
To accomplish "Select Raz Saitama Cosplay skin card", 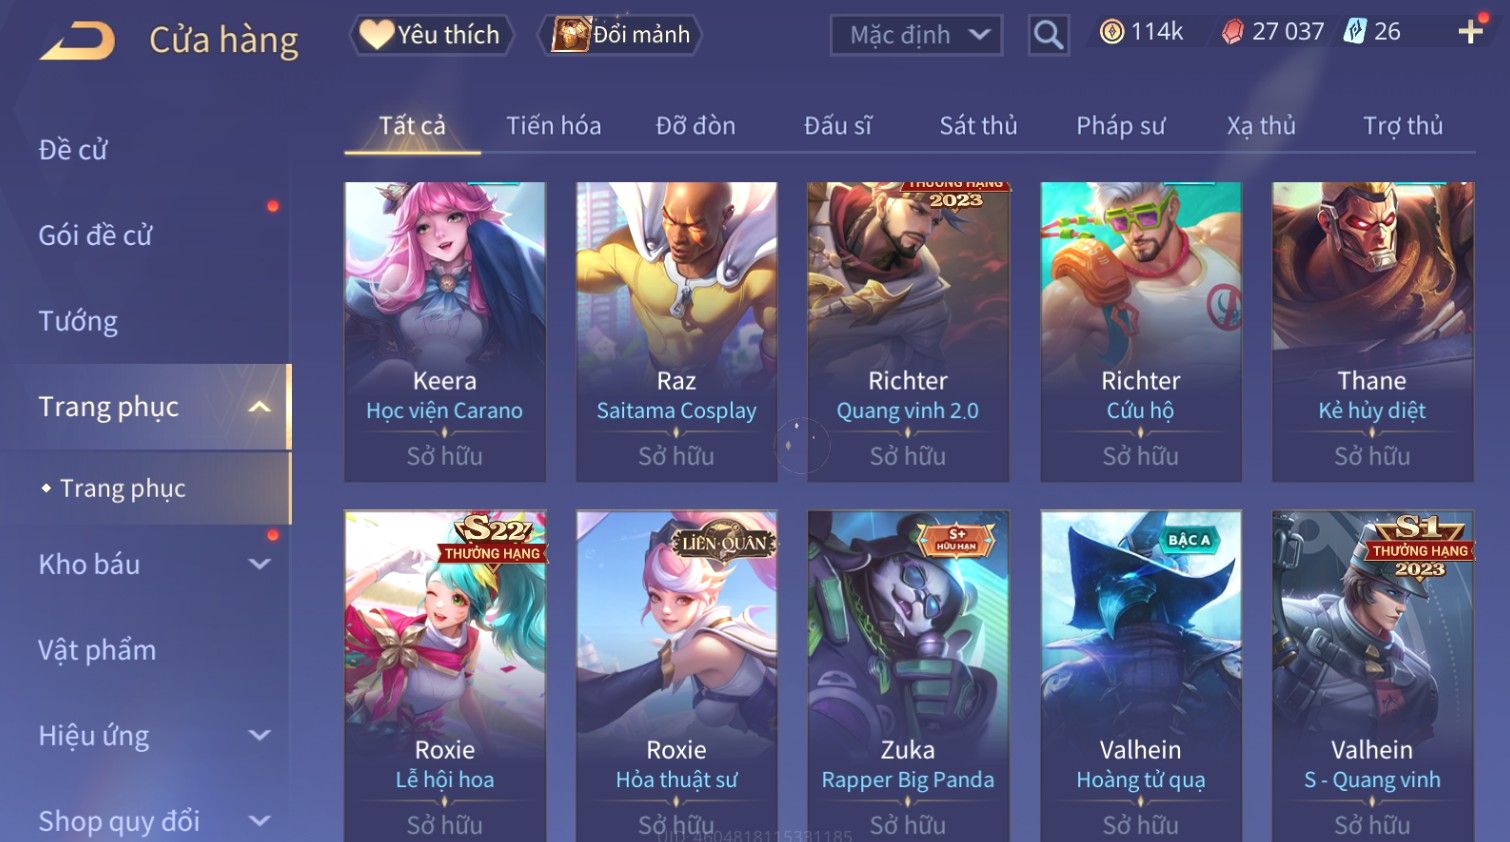I will pos(676,332).
